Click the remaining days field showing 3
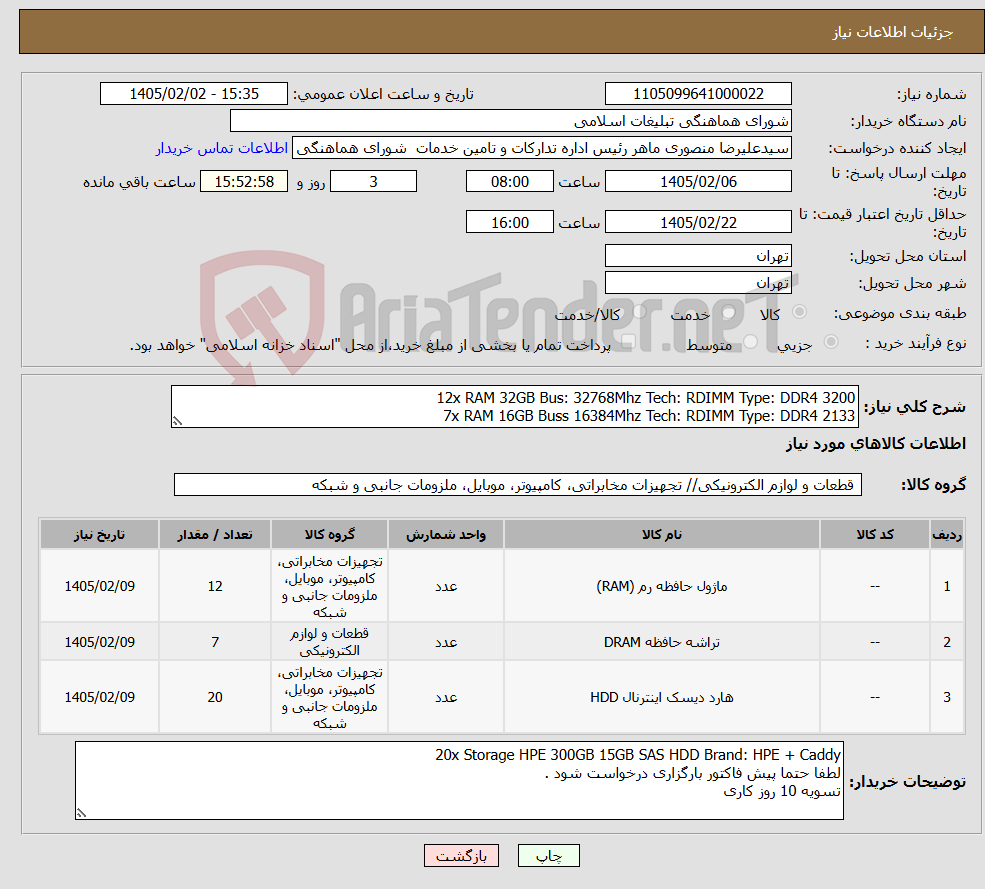 [x=373, y=182]
